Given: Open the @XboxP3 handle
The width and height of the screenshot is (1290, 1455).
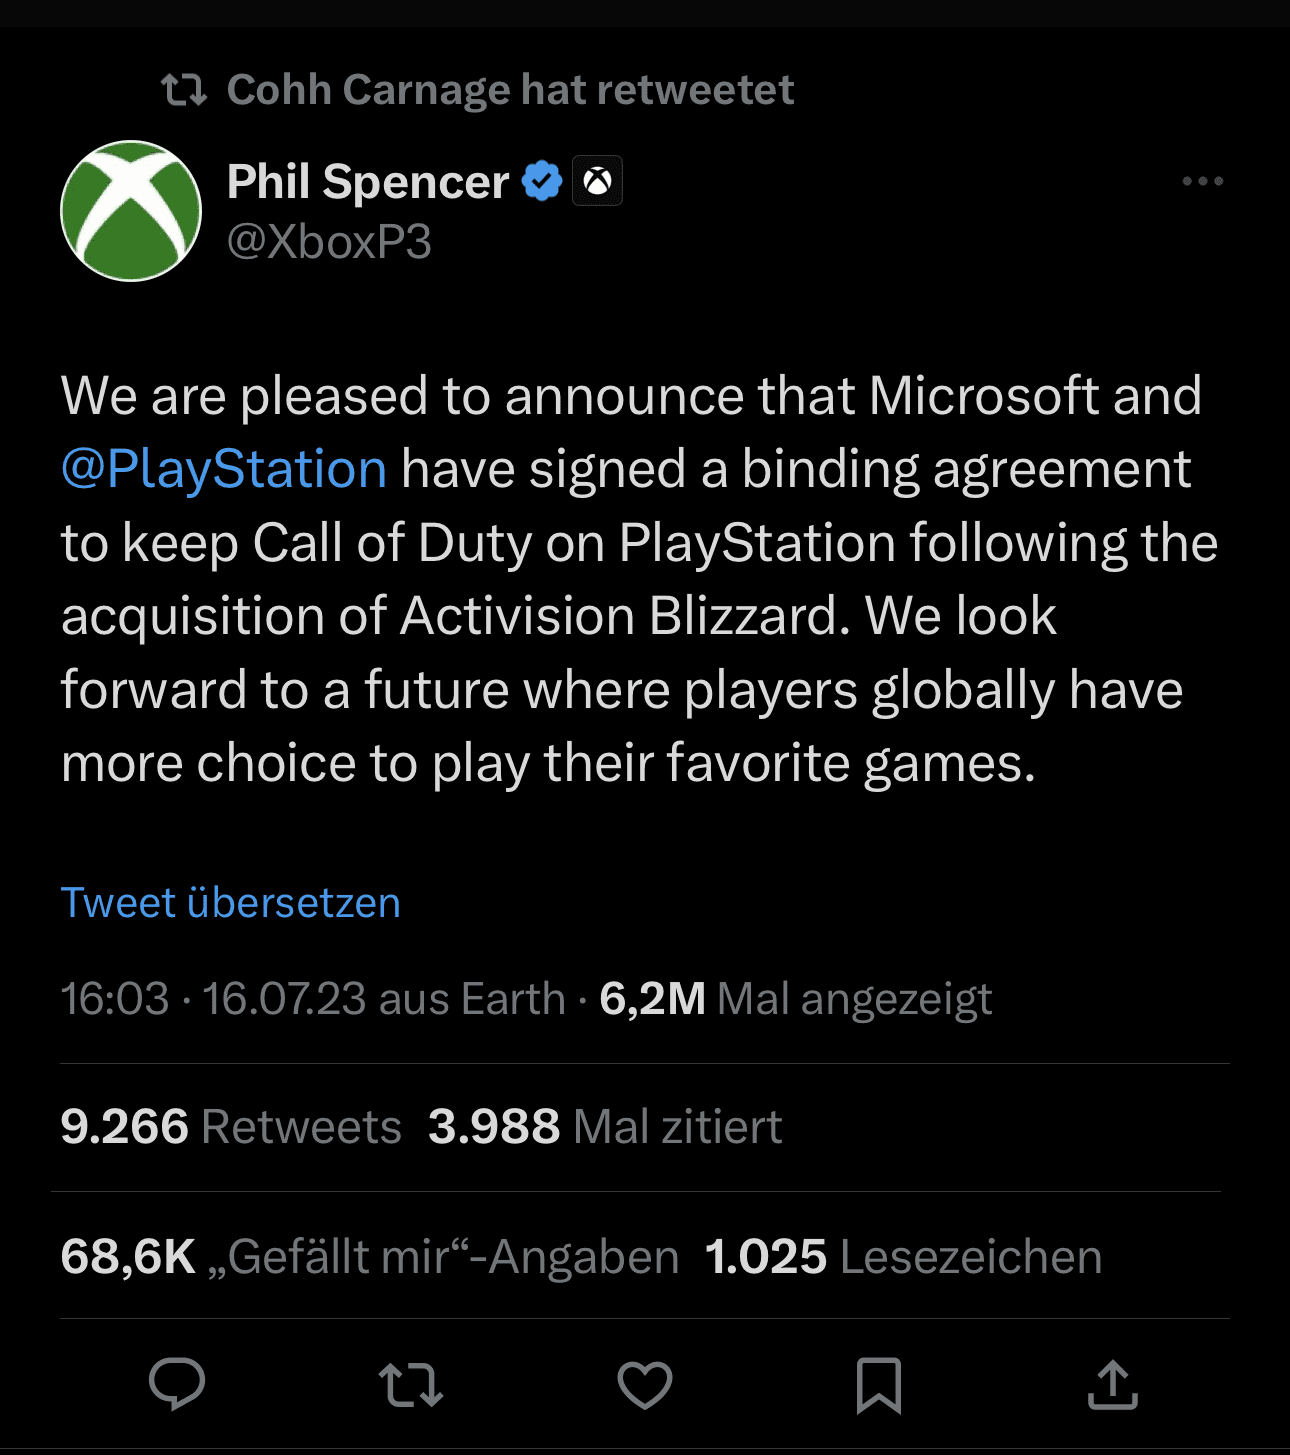Looking at the screenshot, I should (x=329, y=242).
